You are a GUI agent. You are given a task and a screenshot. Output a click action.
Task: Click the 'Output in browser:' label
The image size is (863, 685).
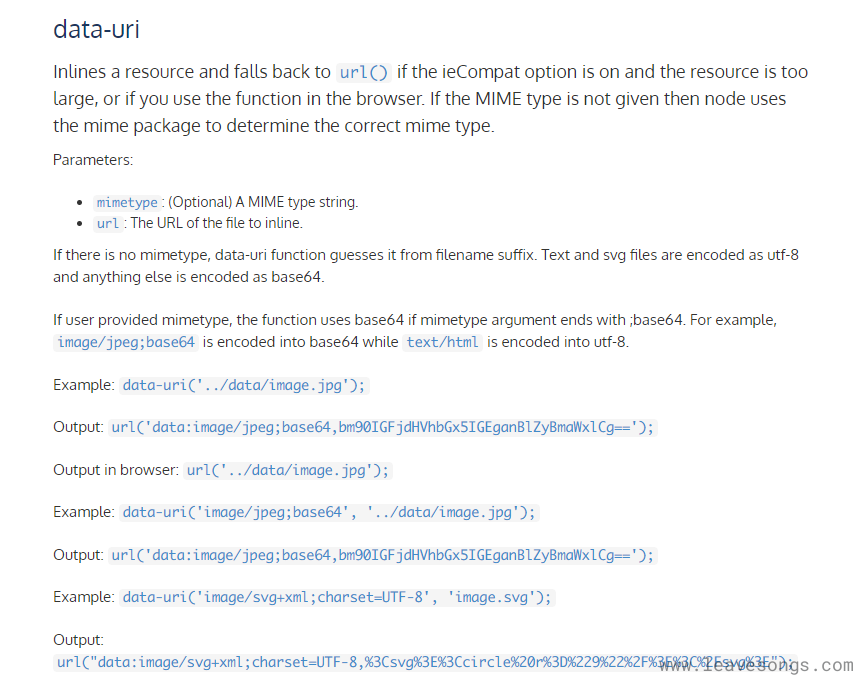[116, 470]
